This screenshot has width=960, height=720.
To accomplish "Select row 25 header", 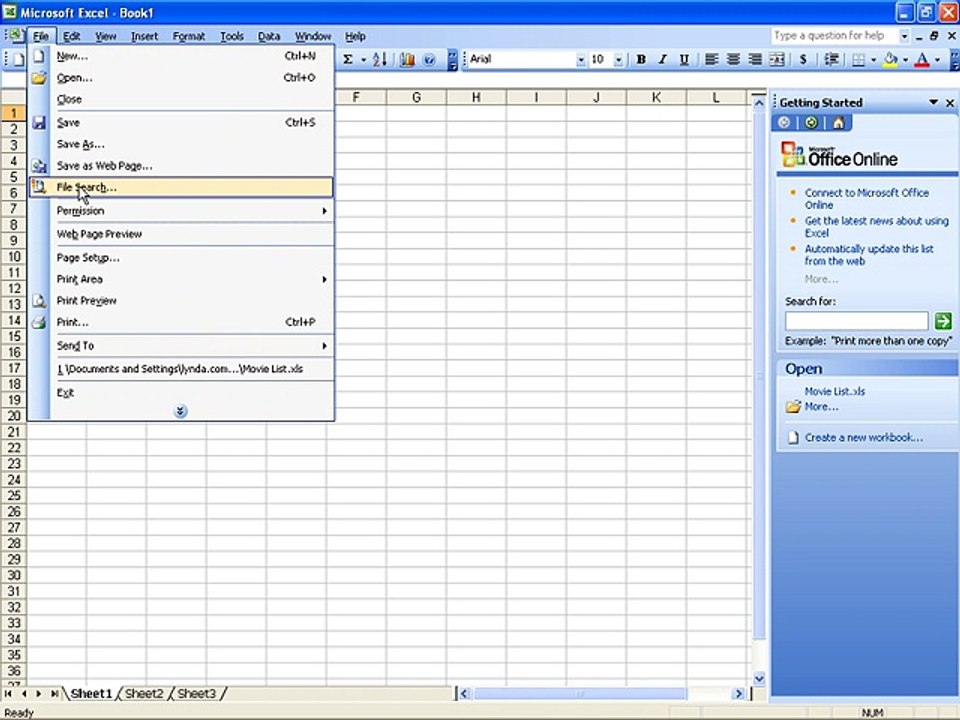I will 13,495.
